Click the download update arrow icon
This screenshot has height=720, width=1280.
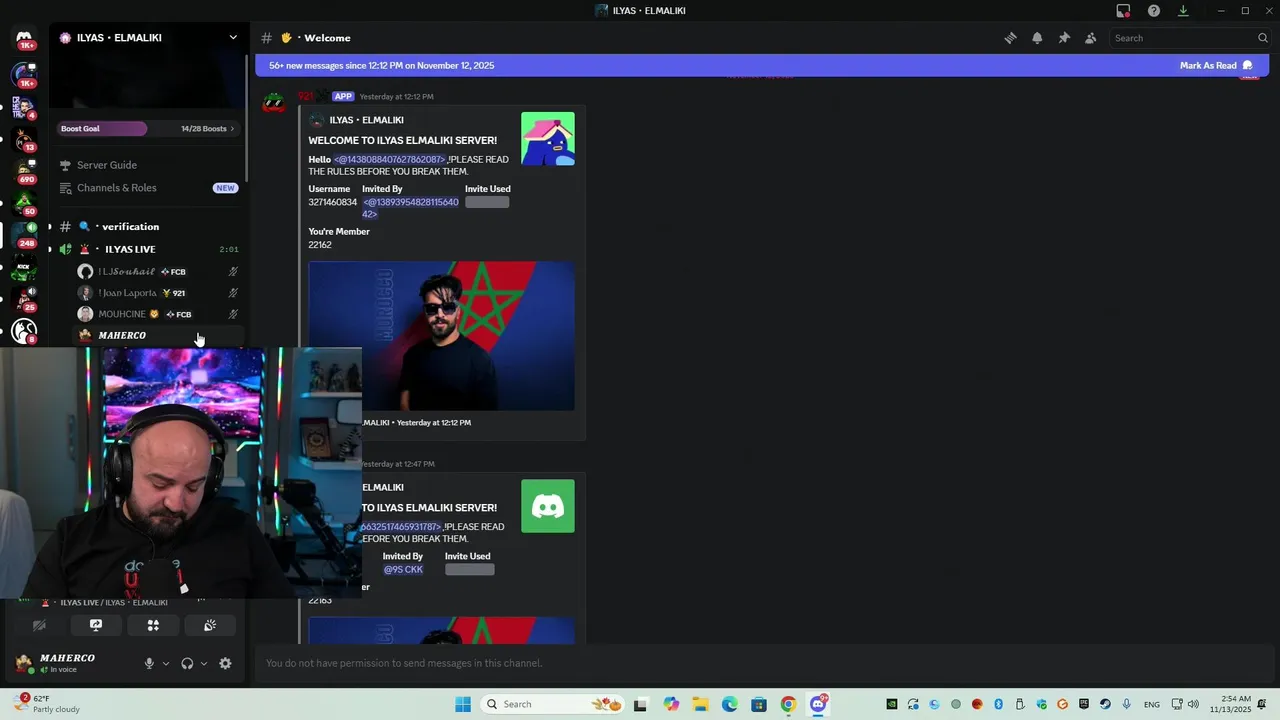(x=1183, y=11)
